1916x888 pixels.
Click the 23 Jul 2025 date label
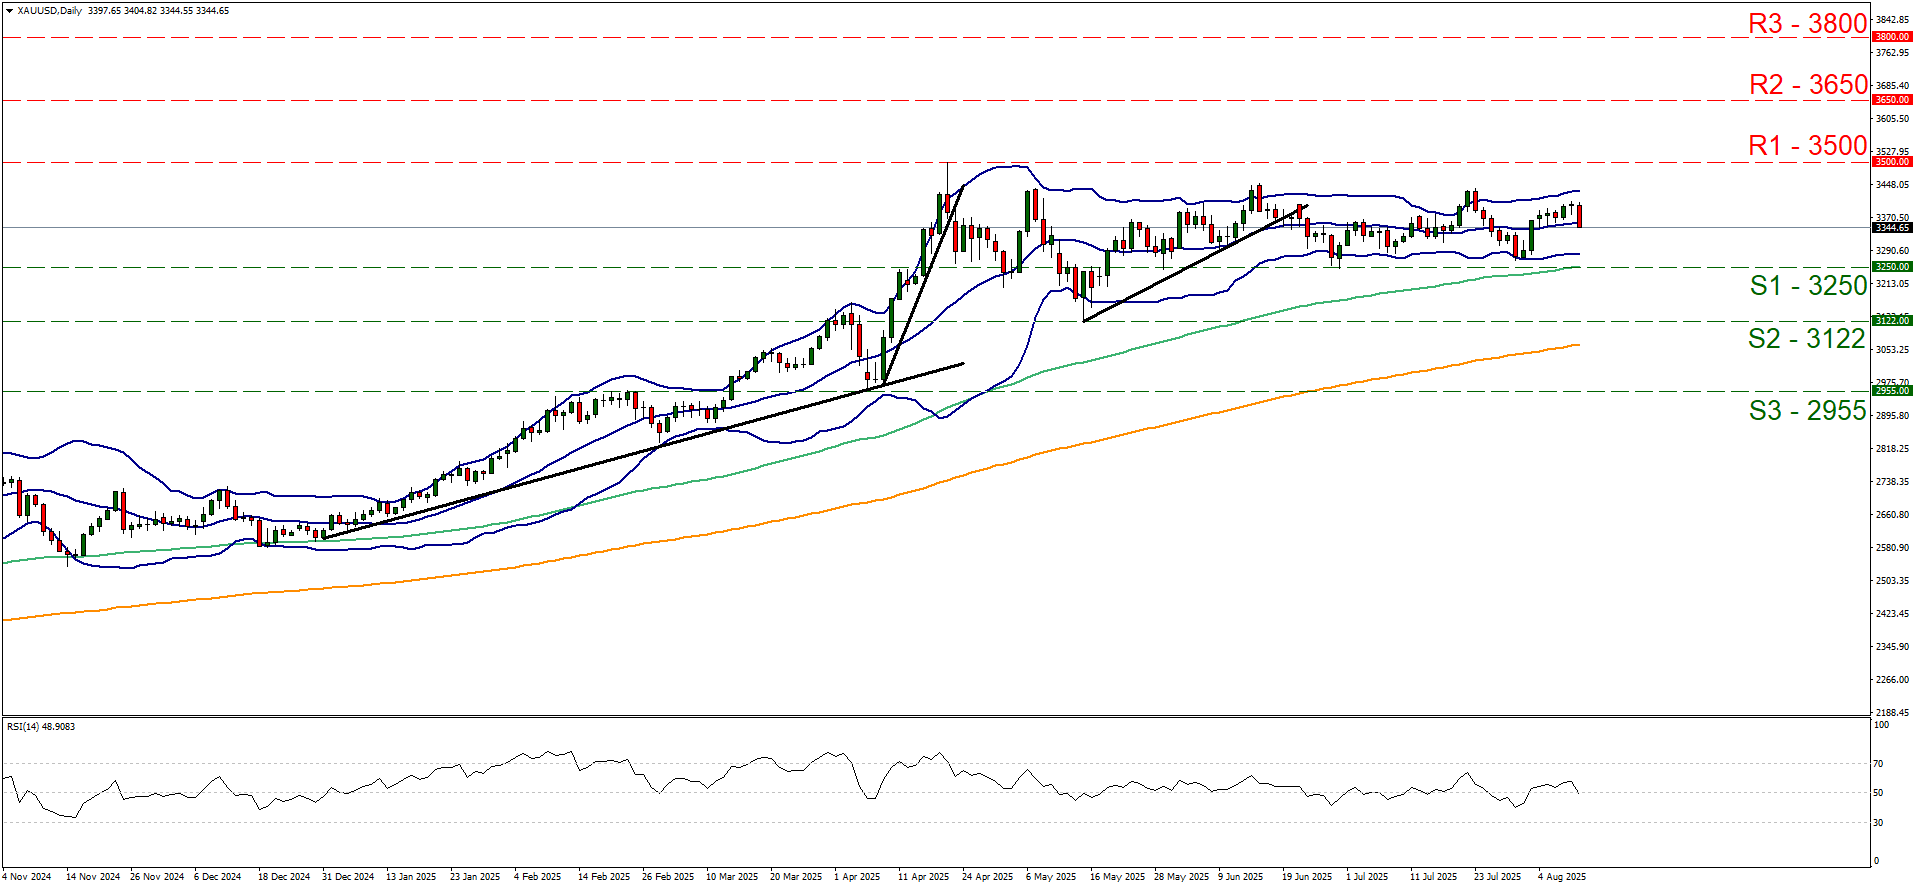pyautogui.click(x=1498, y=877)
